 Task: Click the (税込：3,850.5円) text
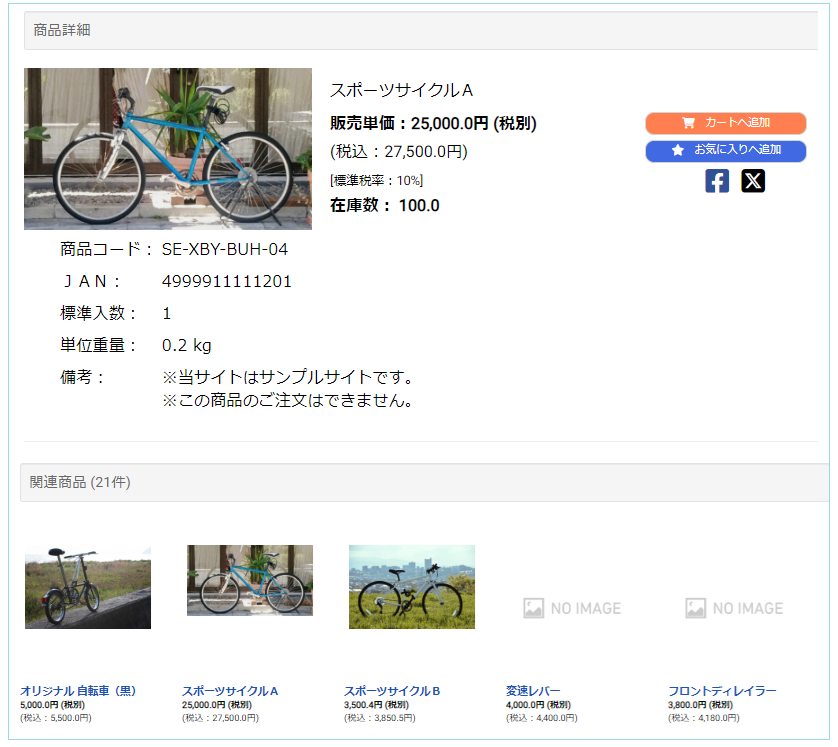(x=379, y=718)
